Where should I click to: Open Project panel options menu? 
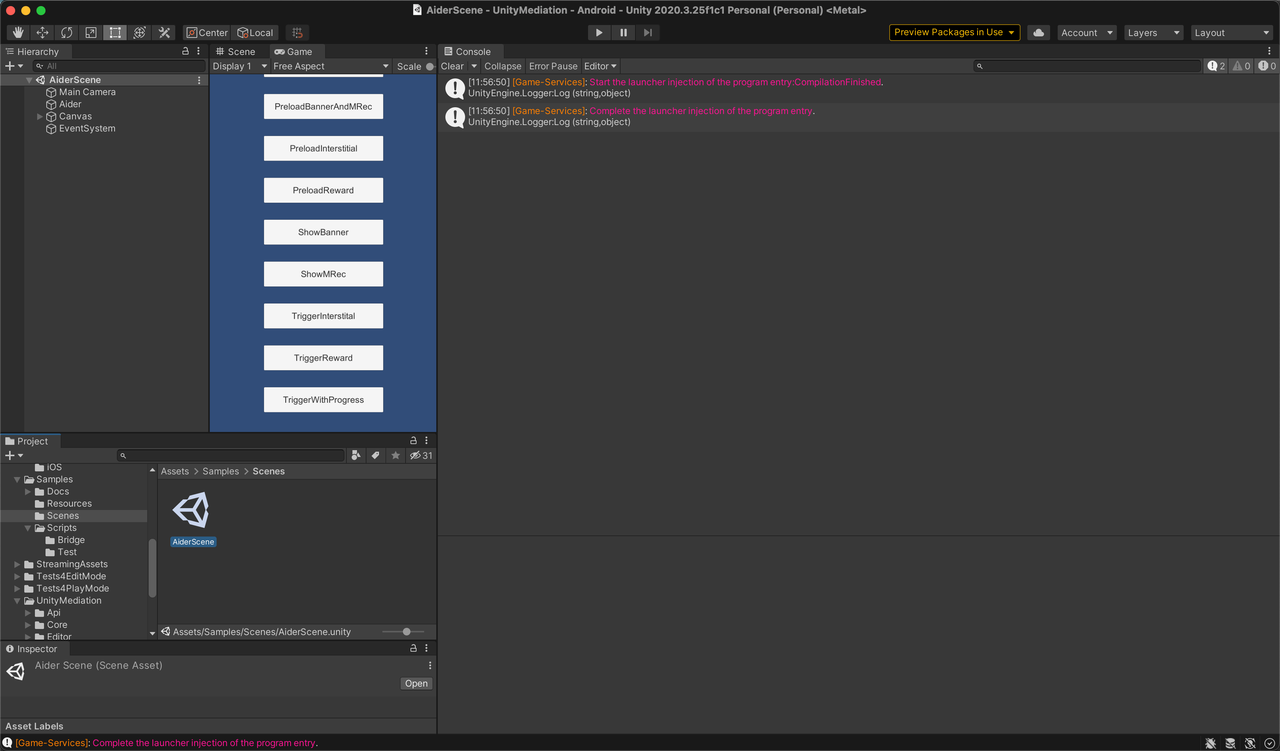[427, 441]
